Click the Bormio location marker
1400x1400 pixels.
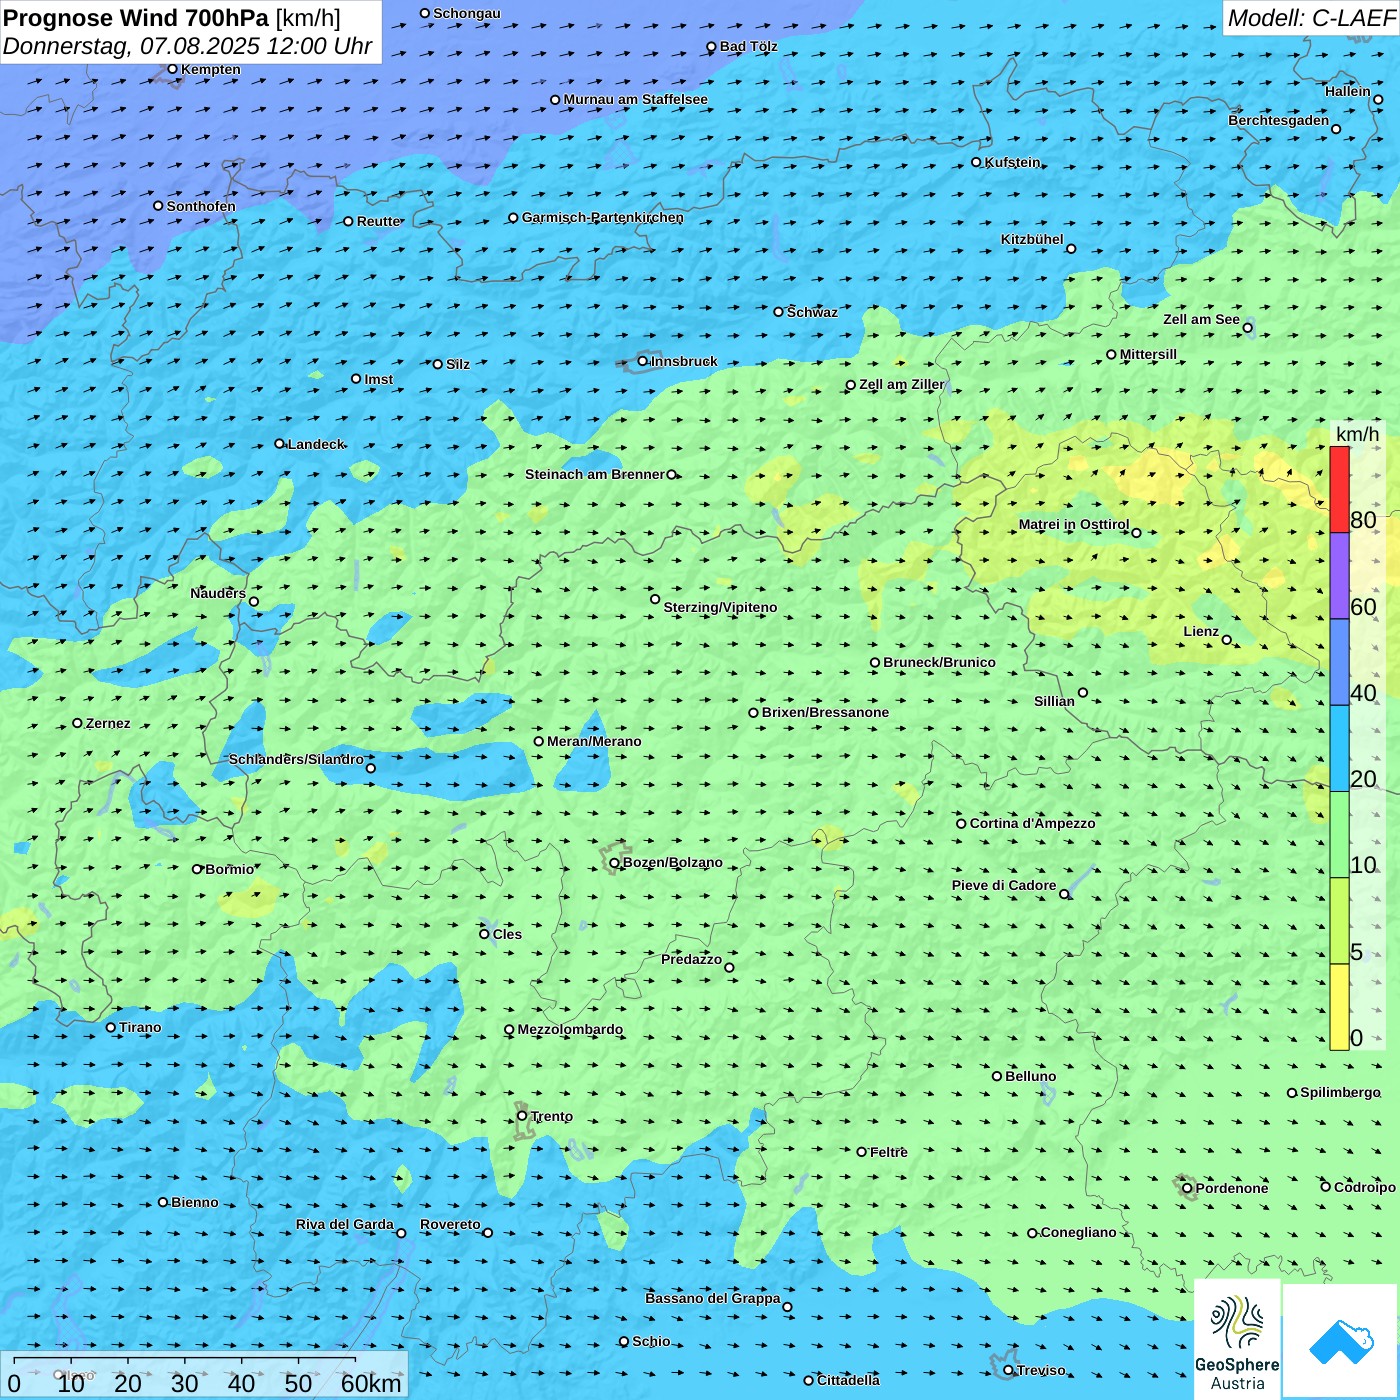click(x=197, y=869)
